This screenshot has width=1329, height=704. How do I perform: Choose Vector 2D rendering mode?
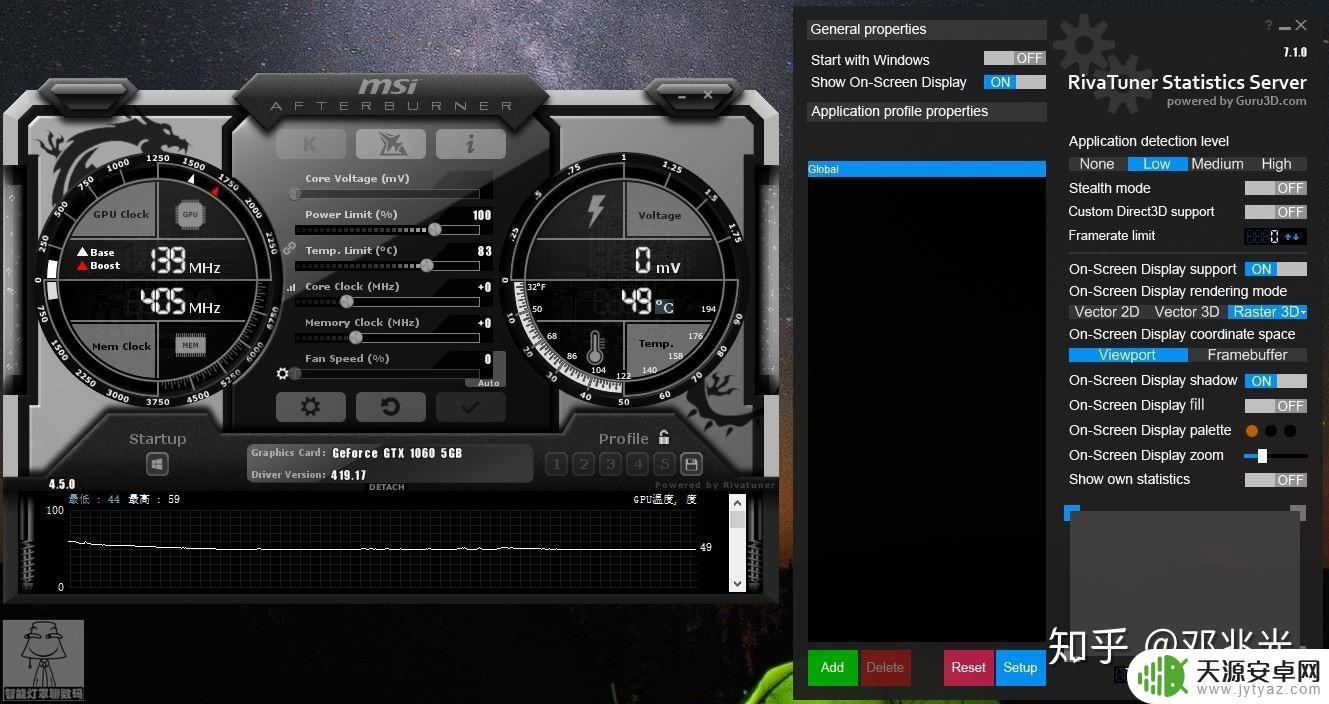coord(1107,312)
